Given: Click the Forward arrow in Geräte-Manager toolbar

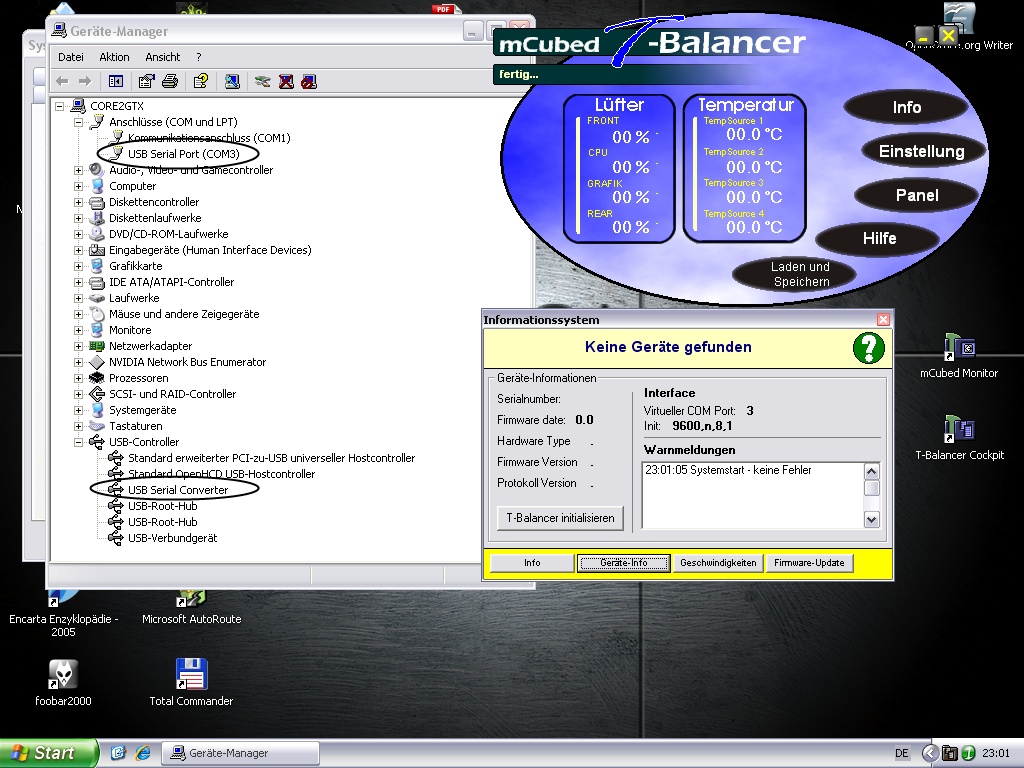Looking at the screenshot, I should coord(85,81).
